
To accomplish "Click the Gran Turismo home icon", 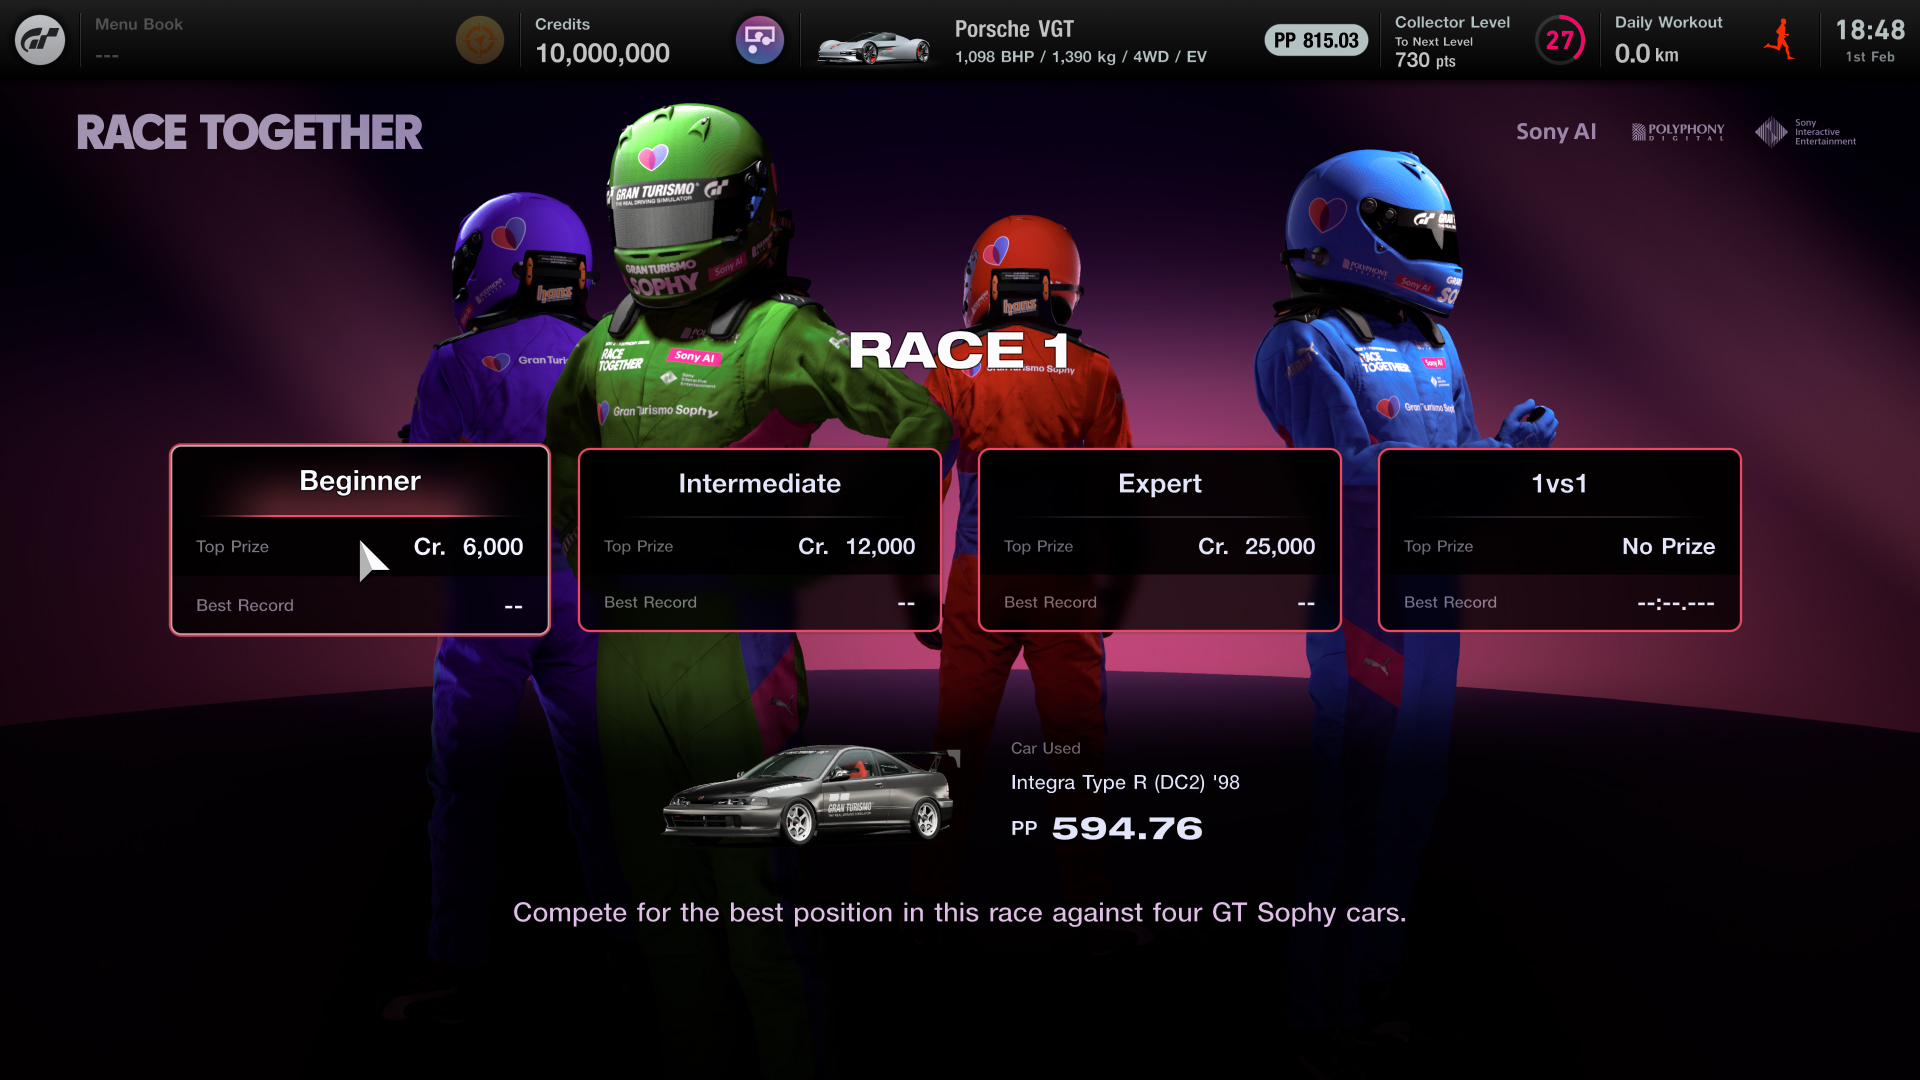I will (41, 41).
